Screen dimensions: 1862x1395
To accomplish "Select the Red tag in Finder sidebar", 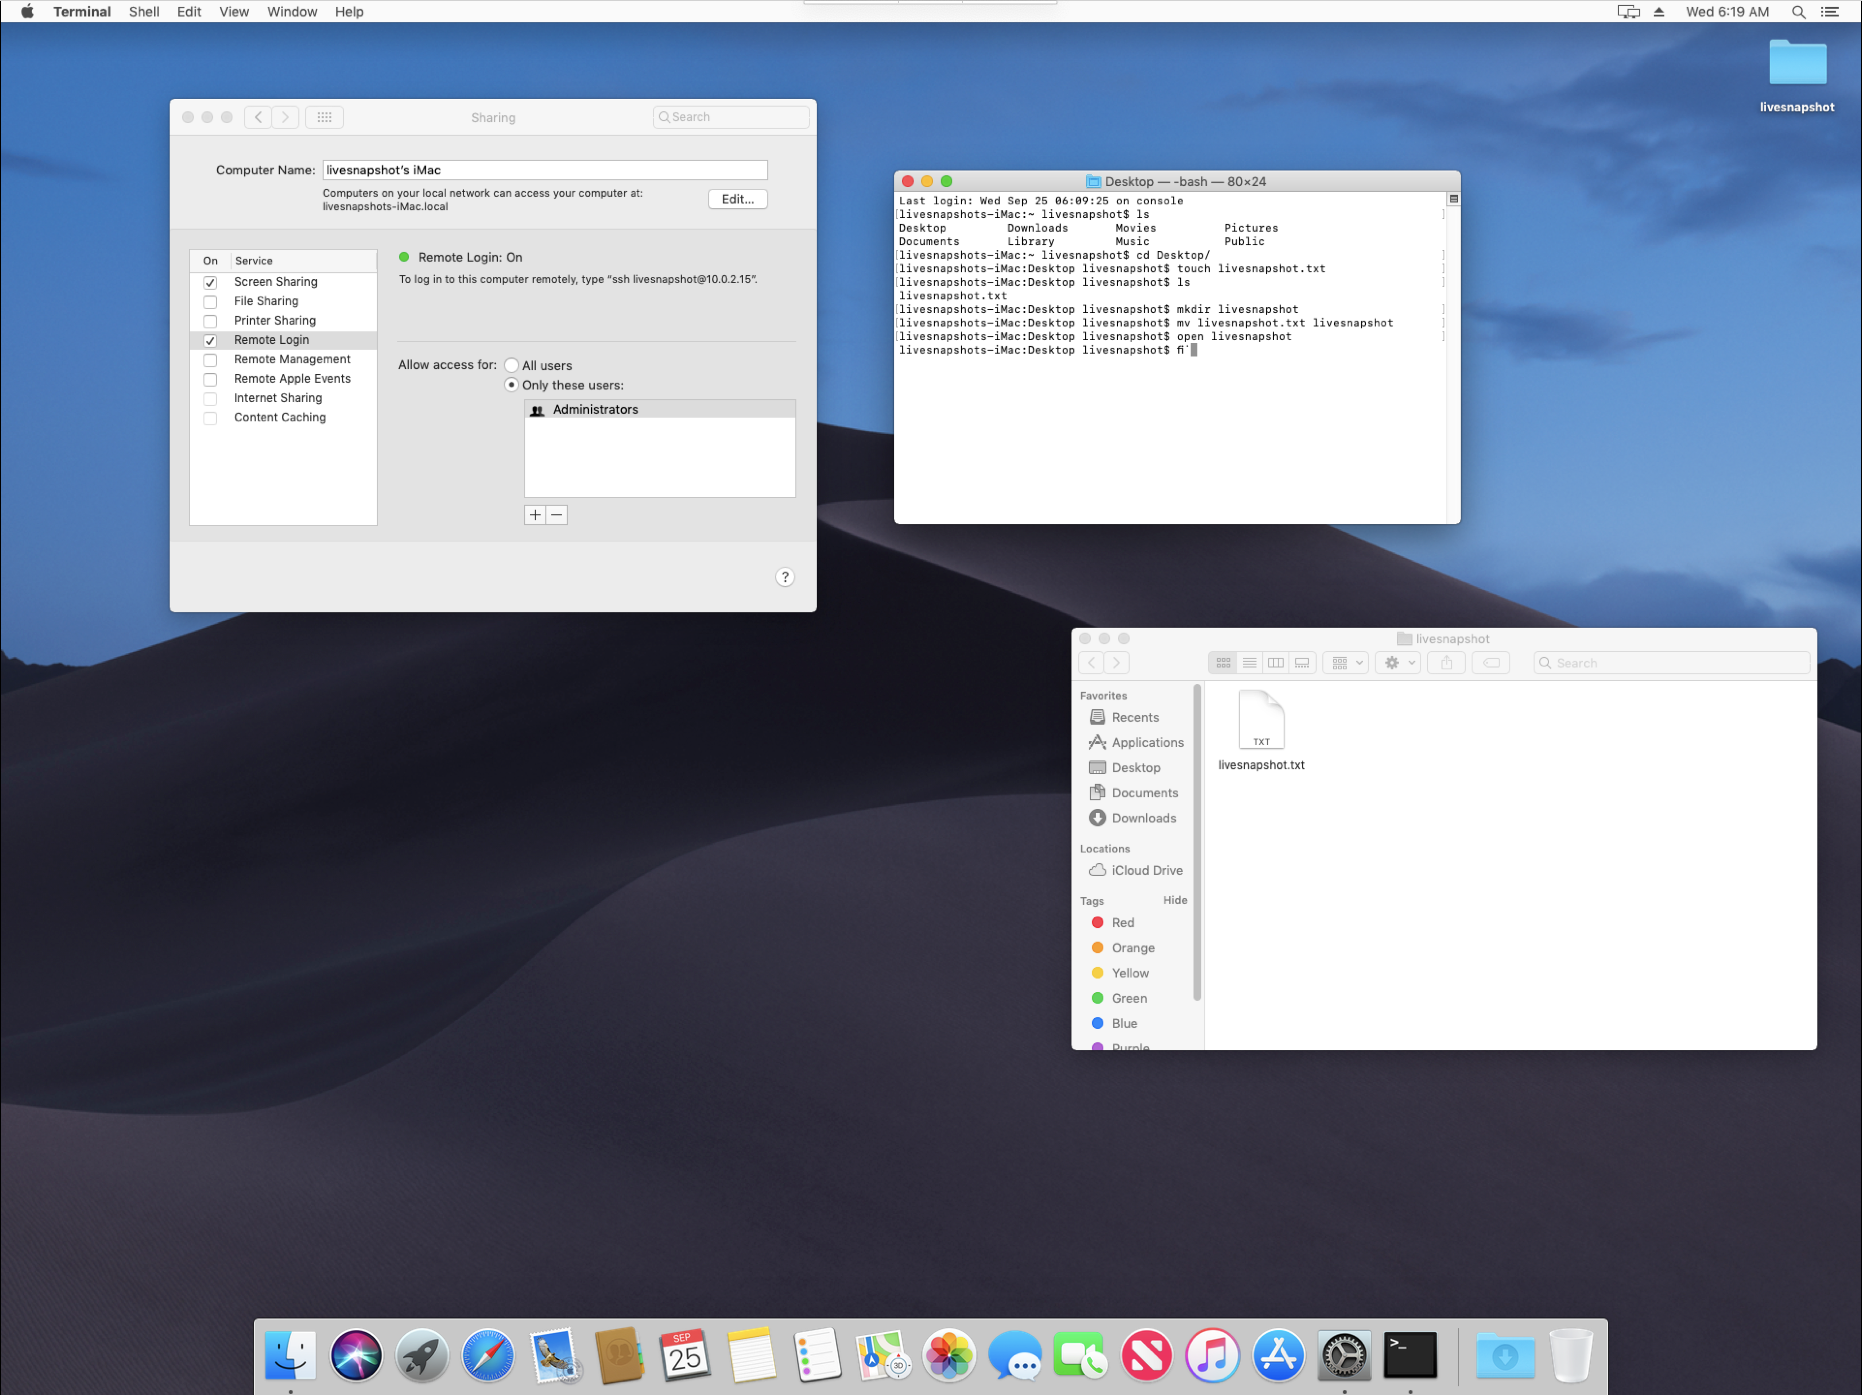I will (x=1122, y=923).
